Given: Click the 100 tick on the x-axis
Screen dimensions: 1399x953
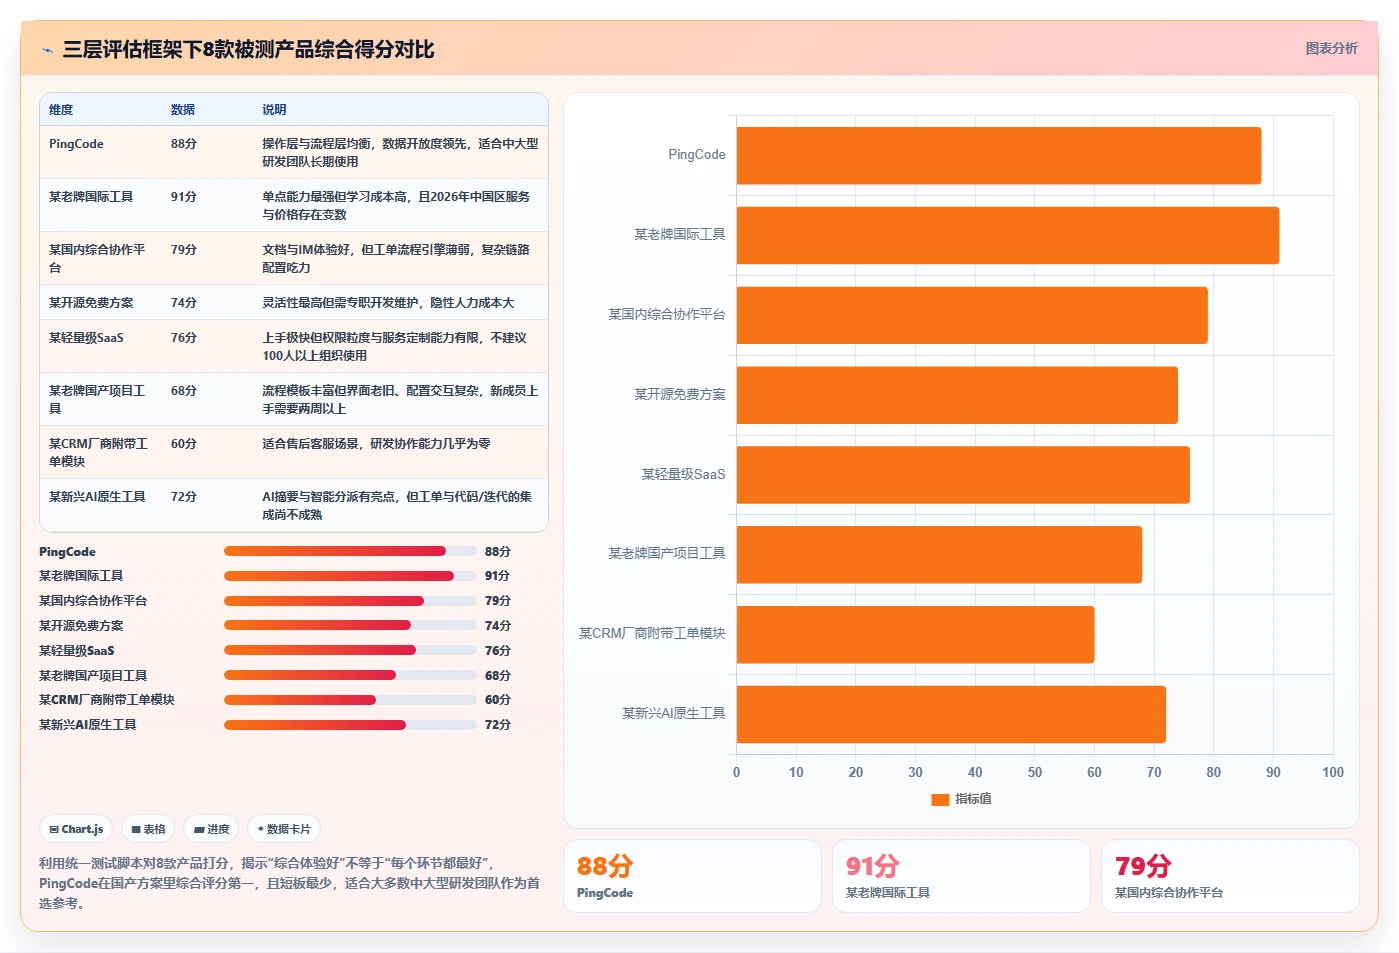Looking at the screenshot, I should pos(1333,772).
